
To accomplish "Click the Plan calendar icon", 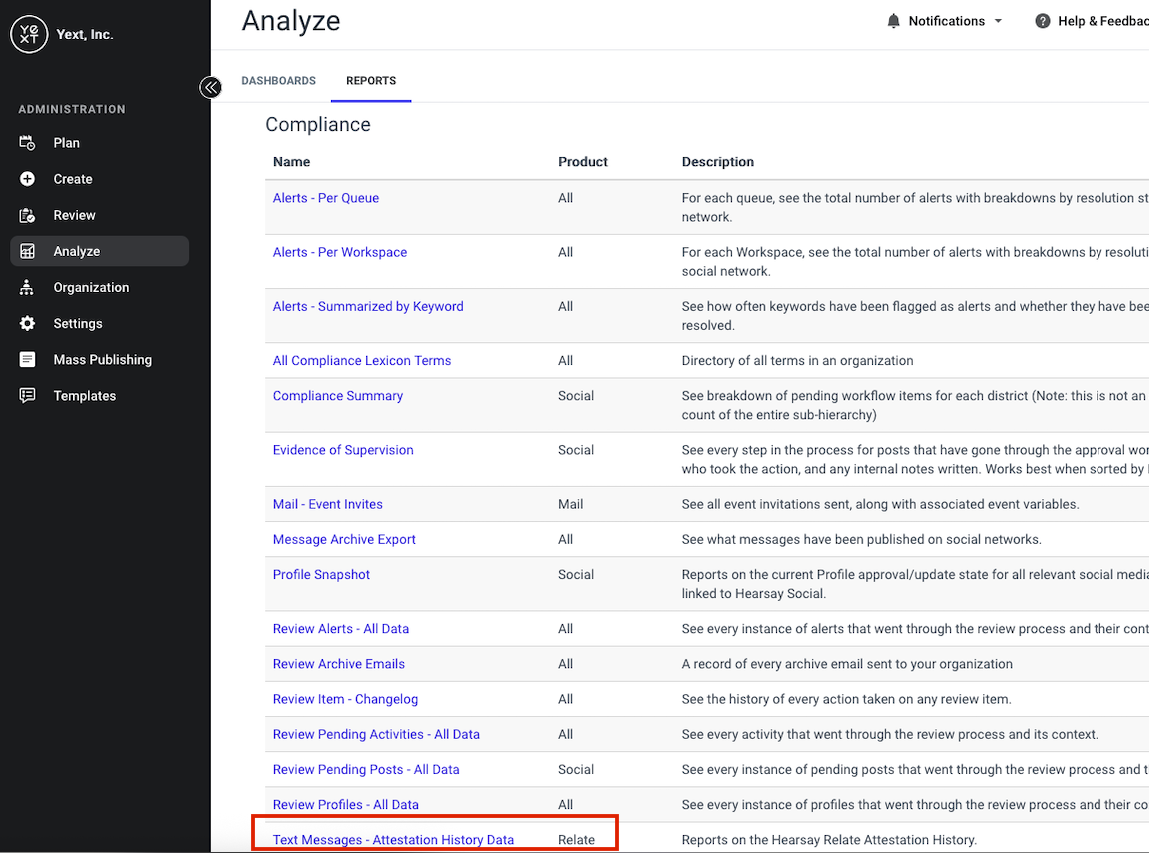I will click(27, 143).
